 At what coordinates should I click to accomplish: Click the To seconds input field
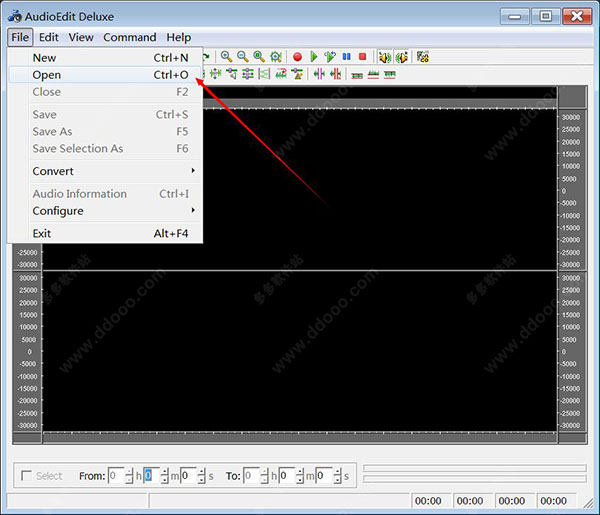click(324, 476)
